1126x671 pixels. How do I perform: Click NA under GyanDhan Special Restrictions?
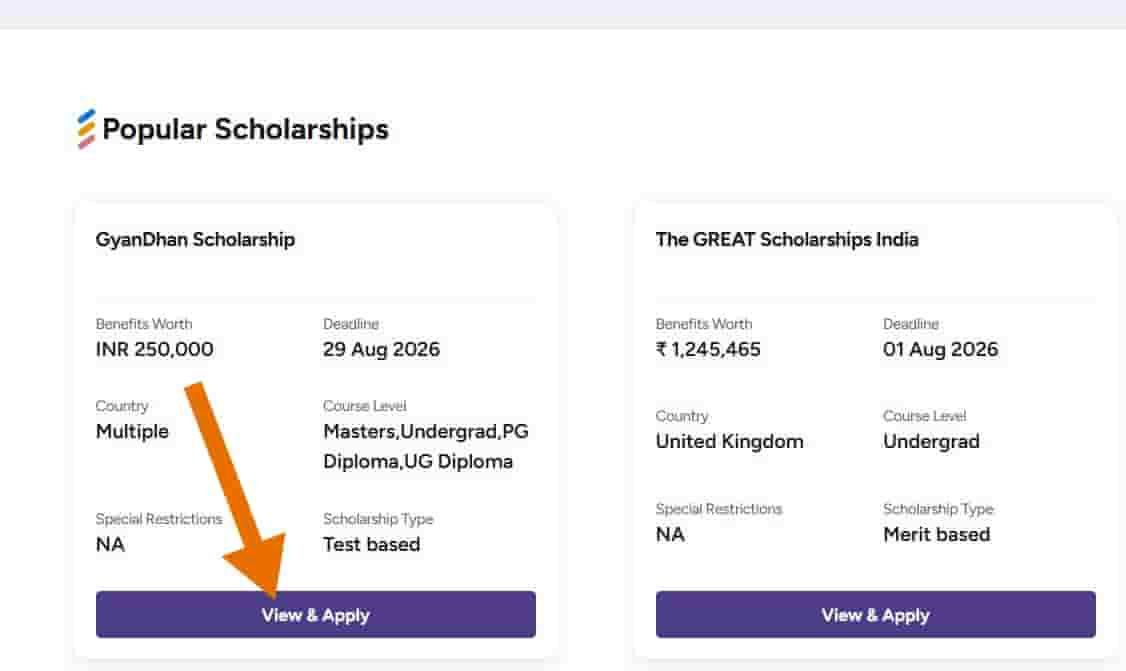[111, 544]
